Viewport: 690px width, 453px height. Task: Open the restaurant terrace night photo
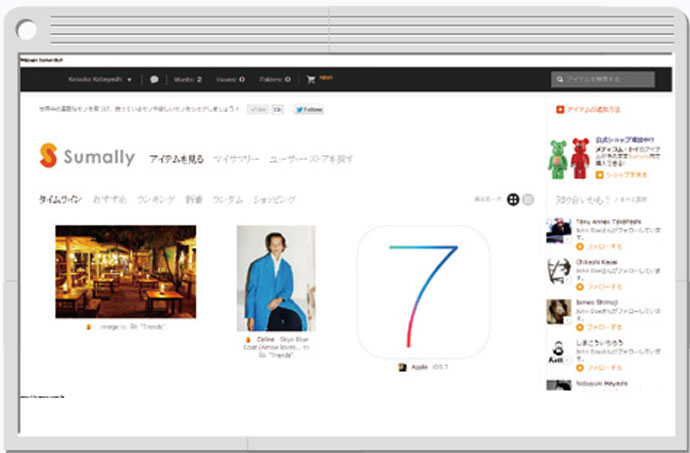(126, 272)
